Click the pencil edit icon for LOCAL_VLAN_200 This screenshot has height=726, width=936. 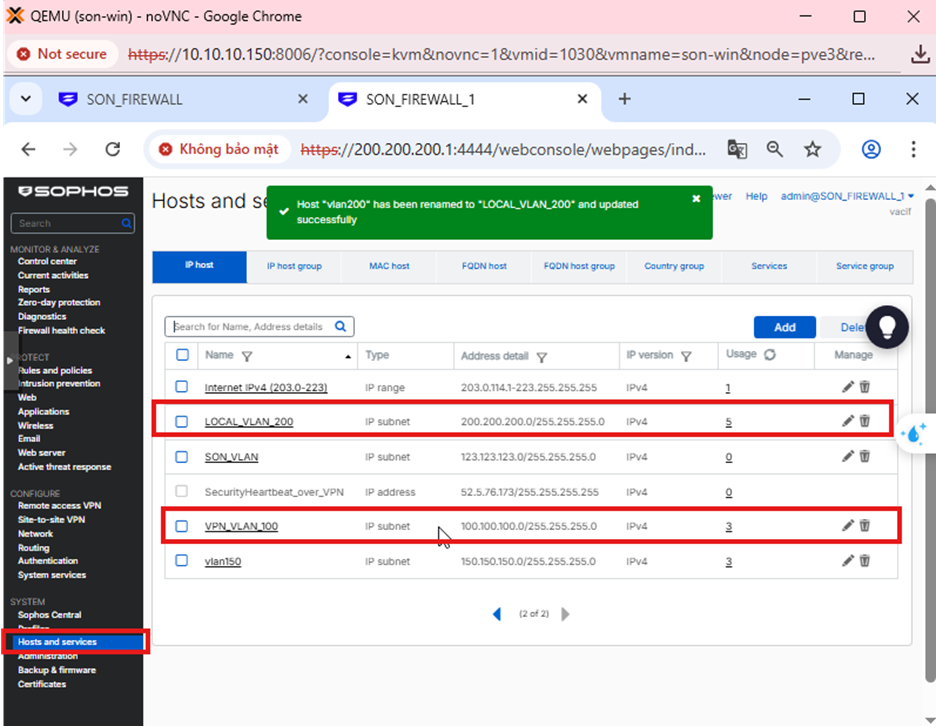point(848,421)
